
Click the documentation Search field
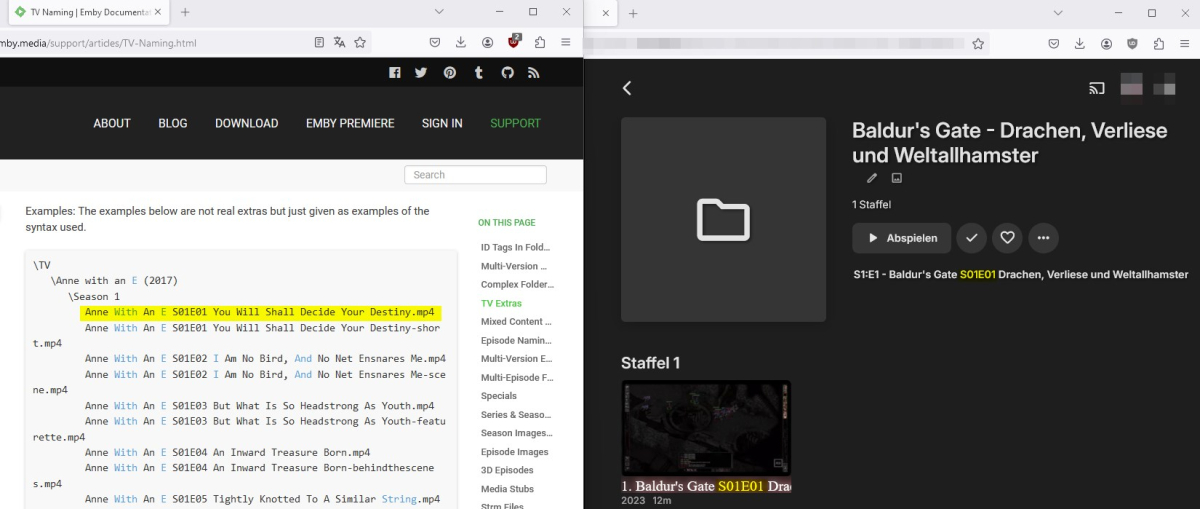pyautogui.click(x=475, y=175)
